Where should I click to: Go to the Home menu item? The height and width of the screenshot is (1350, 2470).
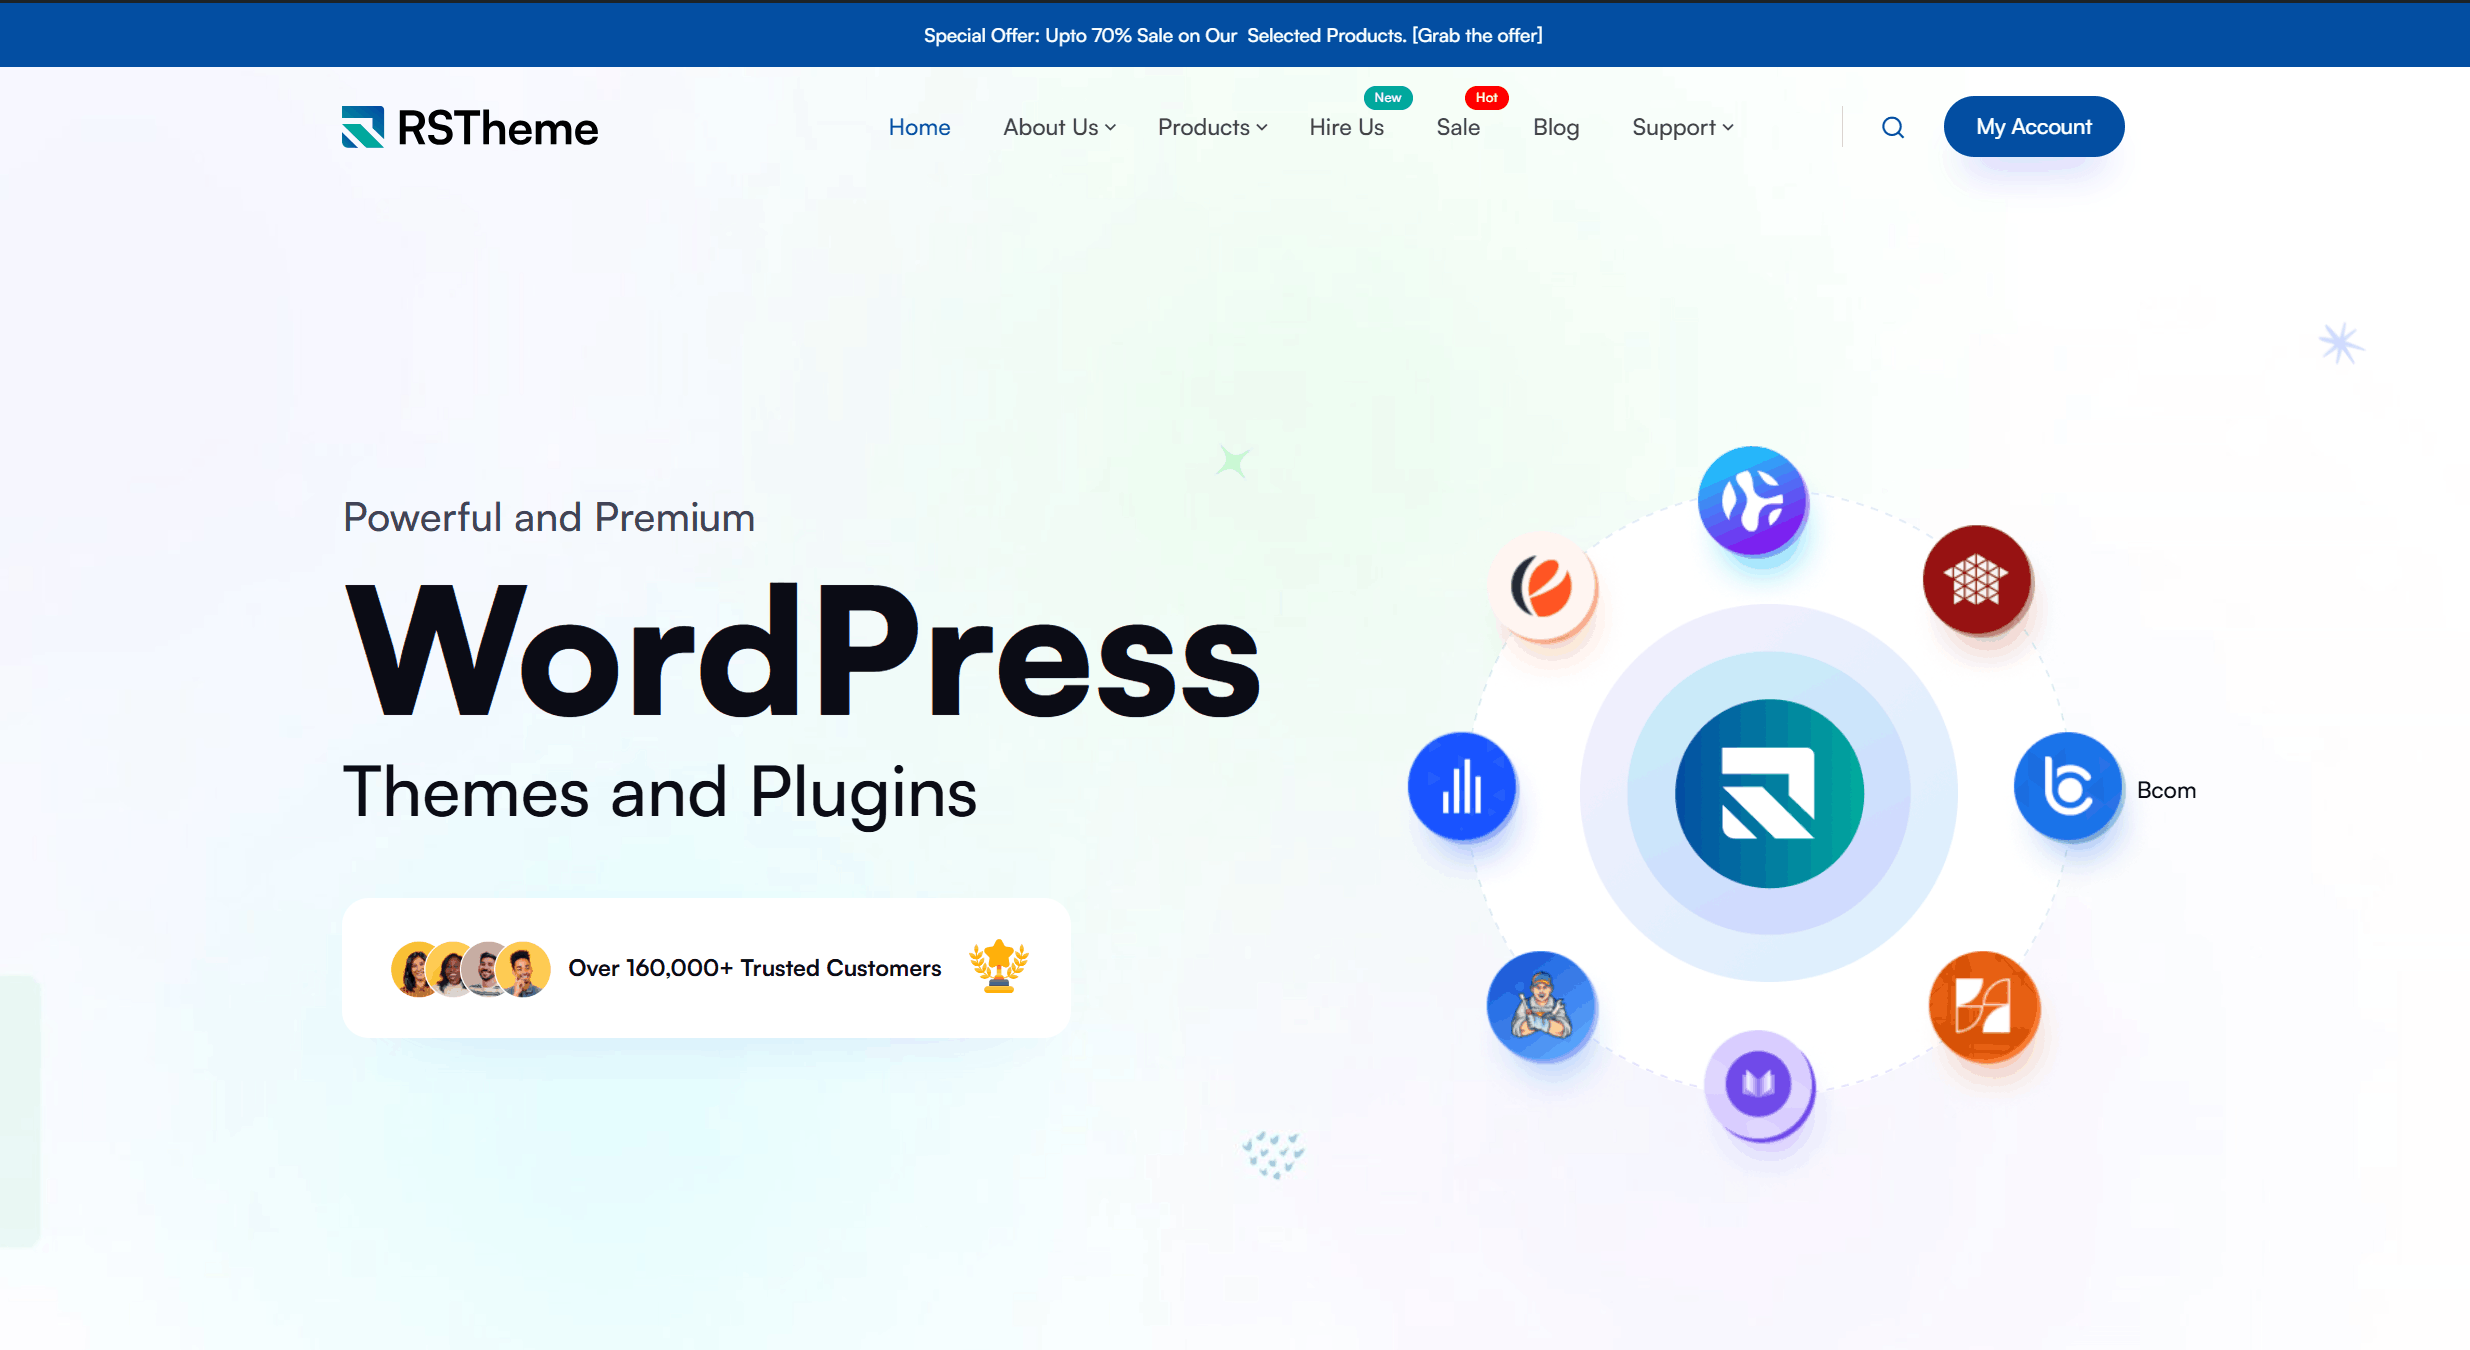pos(919,127)
